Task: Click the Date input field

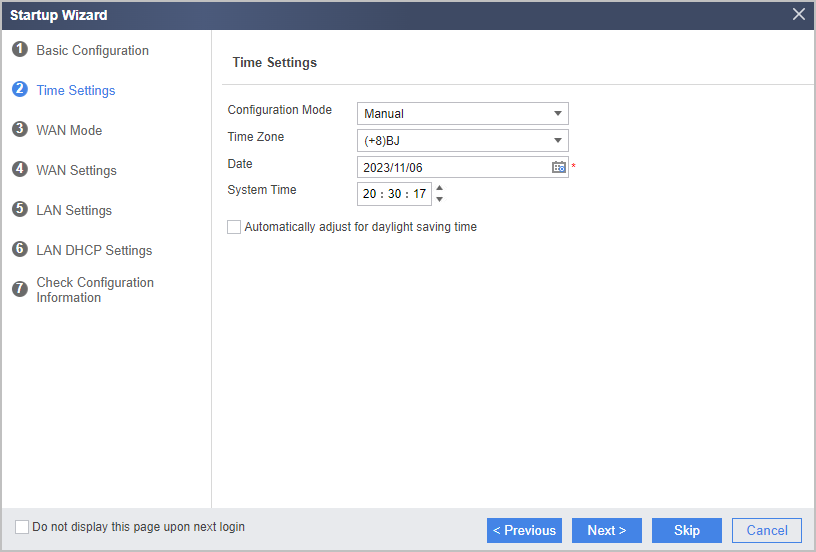Action: click(x=454, y=167)
